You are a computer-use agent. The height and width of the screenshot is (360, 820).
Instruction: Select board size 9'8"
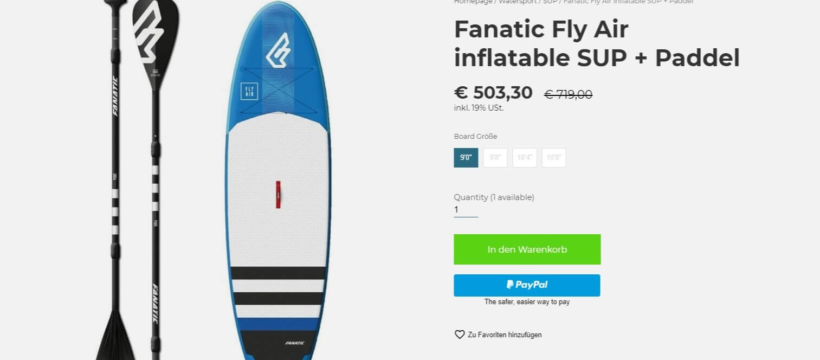(495, 158)
